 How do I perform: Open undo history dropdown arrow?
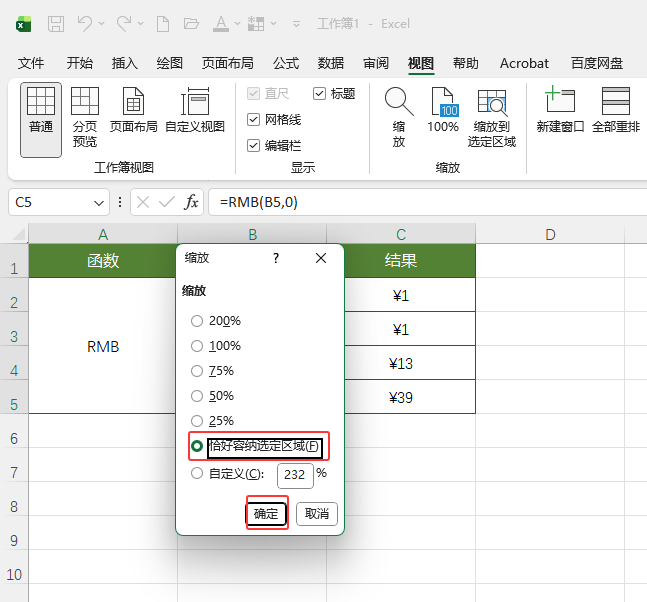pyautogui.click(x=102, y=24)
